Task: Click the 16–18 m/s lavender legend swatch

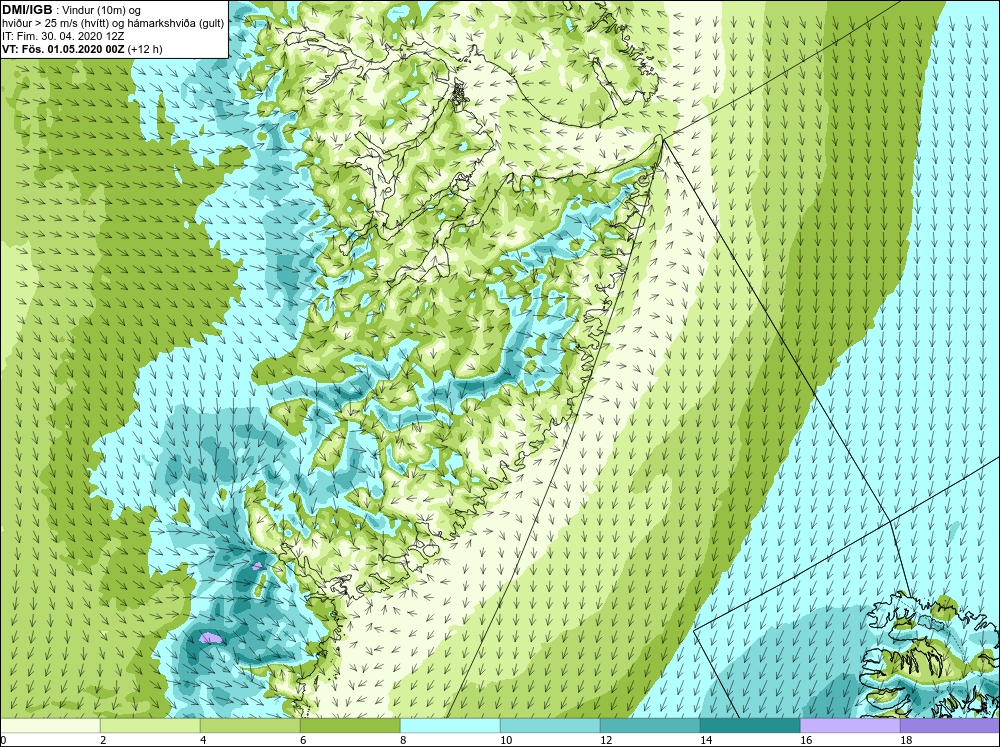Action: click(850, 726)
